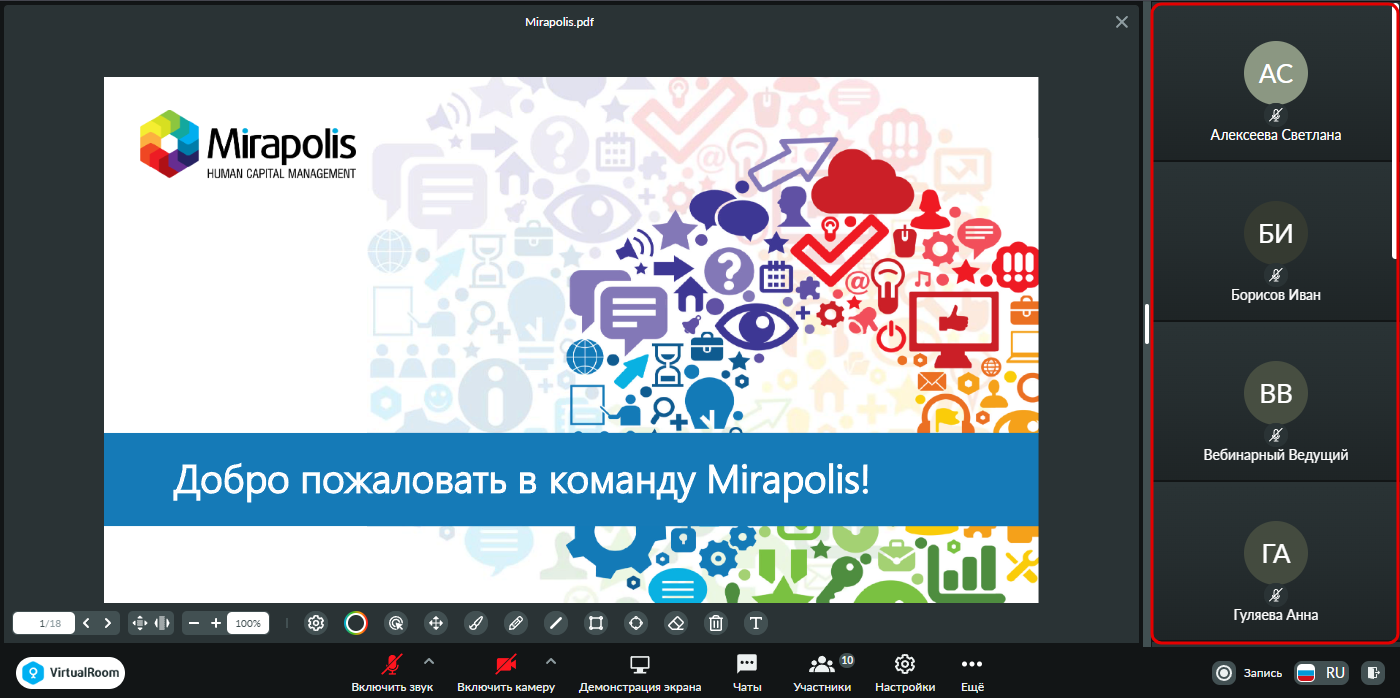Select the Brush drawing tool
The width and height of the screenshot is (1400, 698).
[x=476, y=623]
